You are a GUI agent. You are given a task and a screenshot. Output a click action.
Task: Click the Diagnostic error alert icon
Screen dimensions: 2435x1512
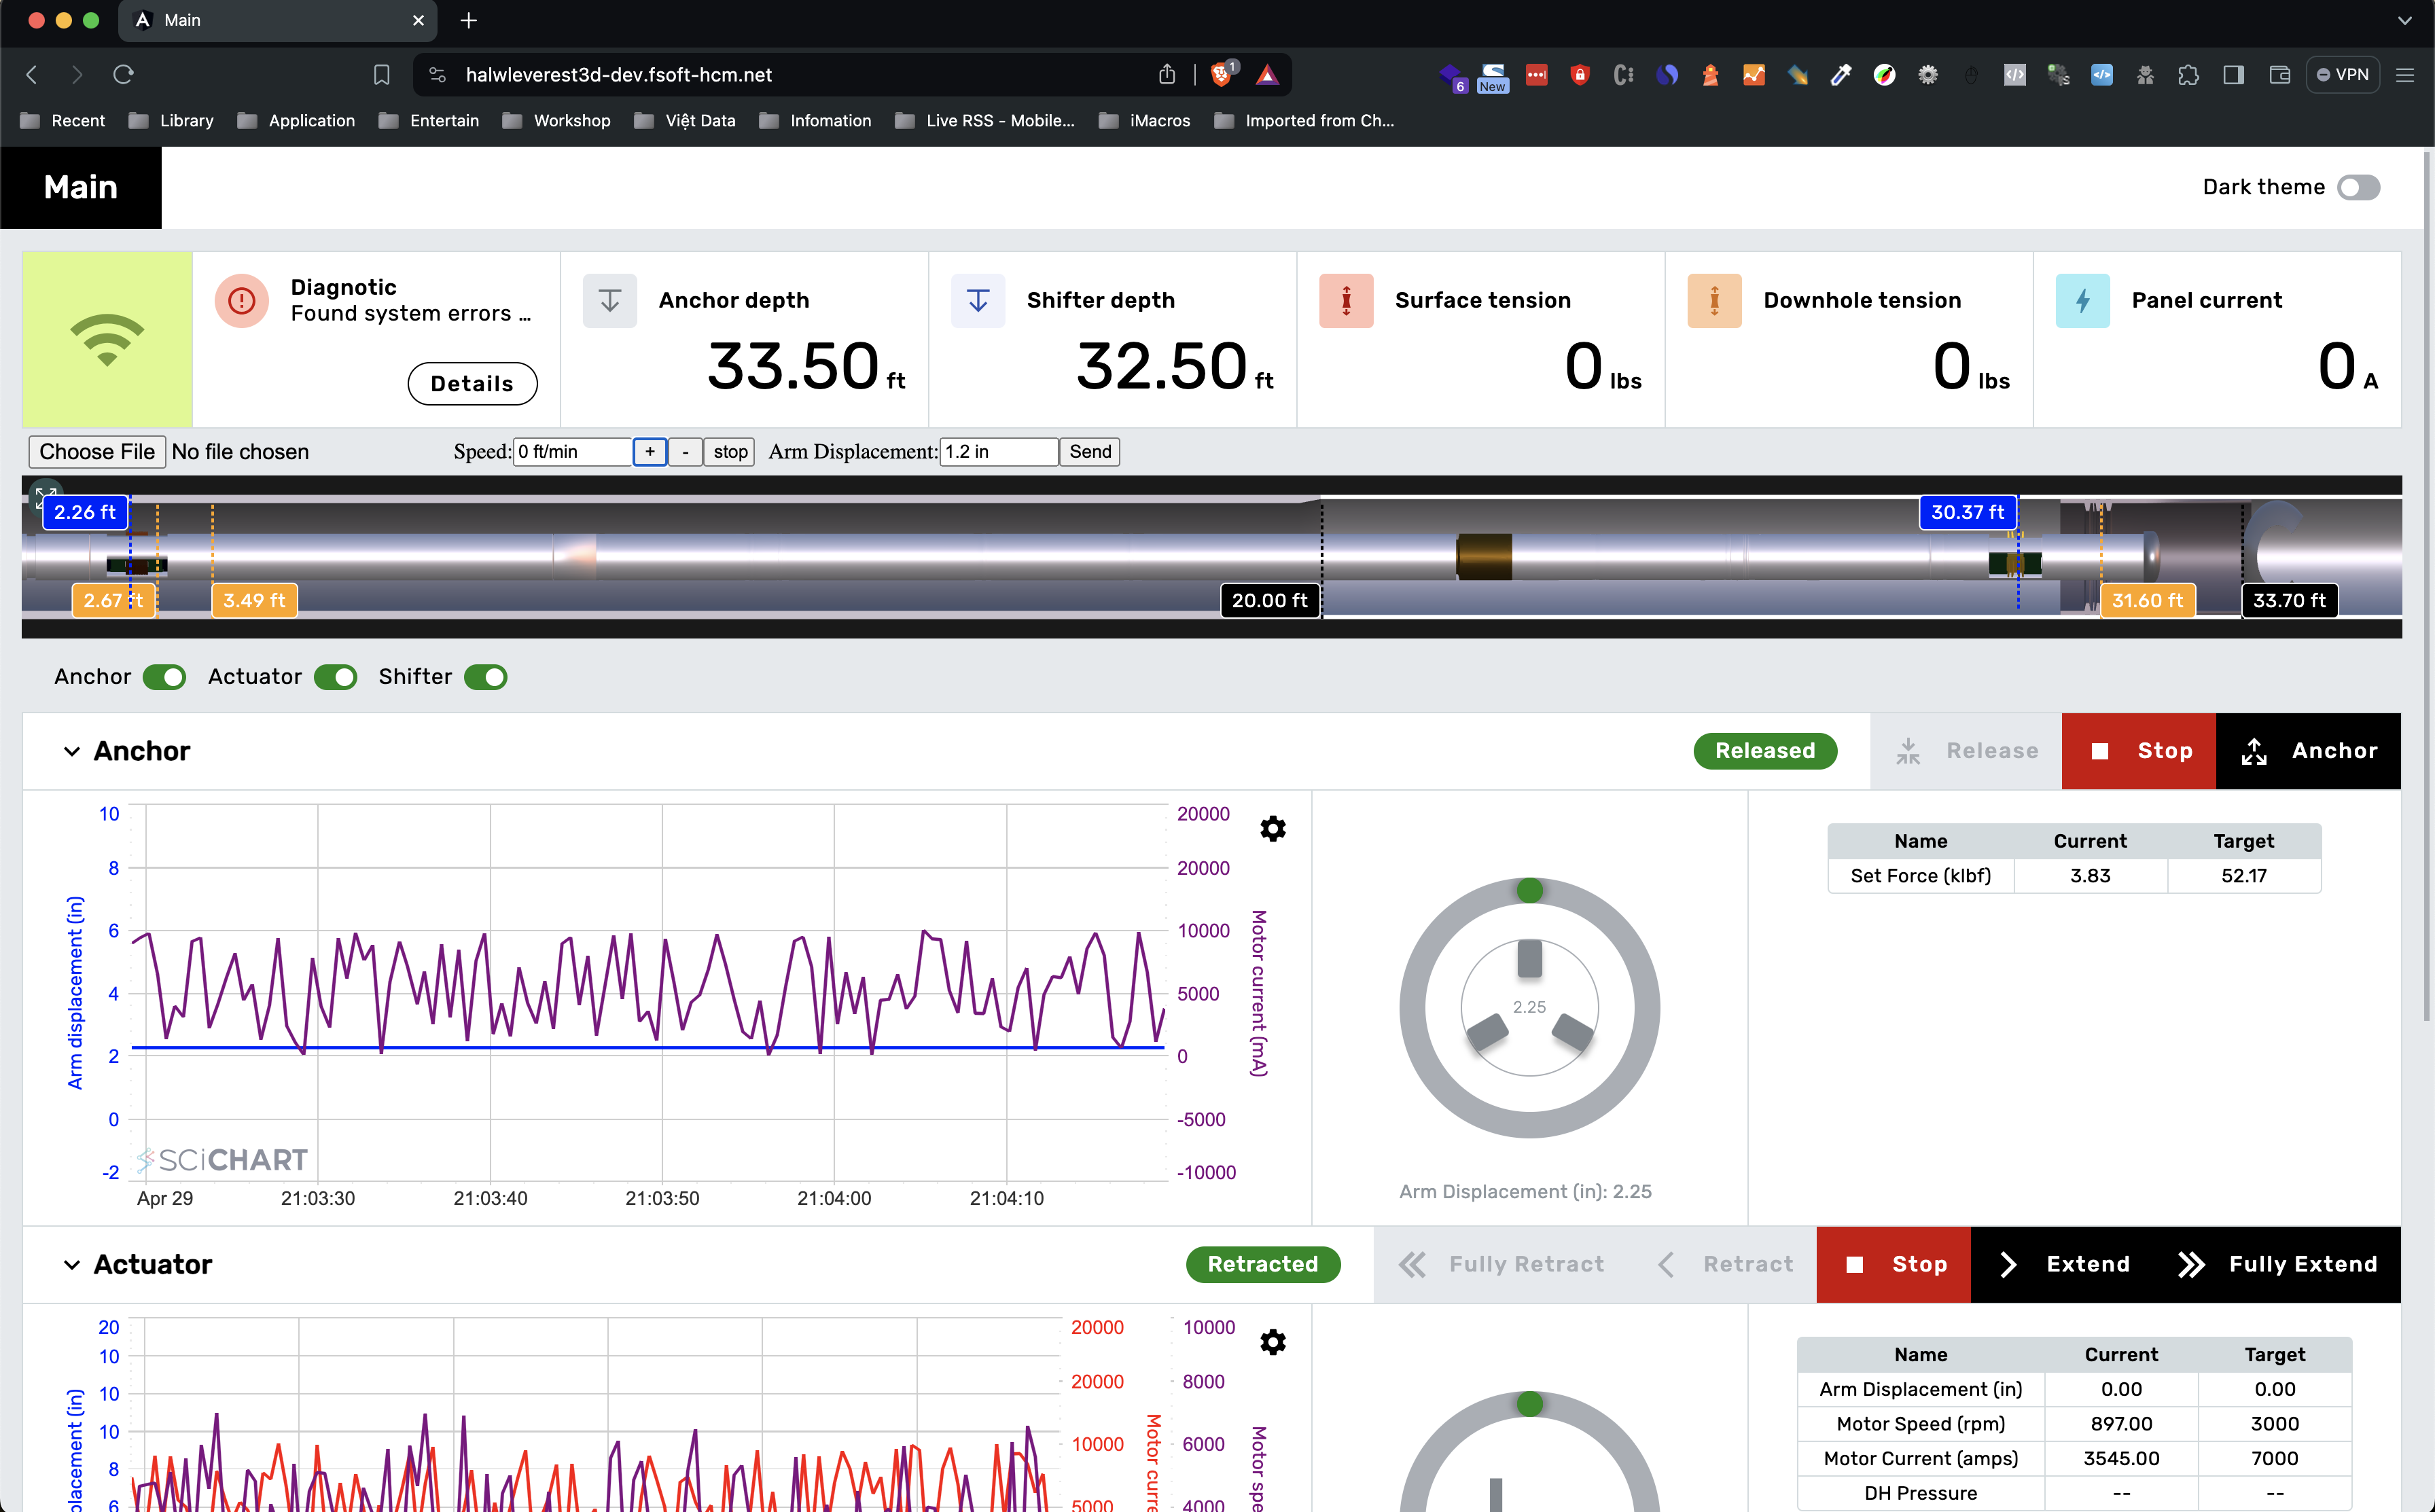coord(241,300)
